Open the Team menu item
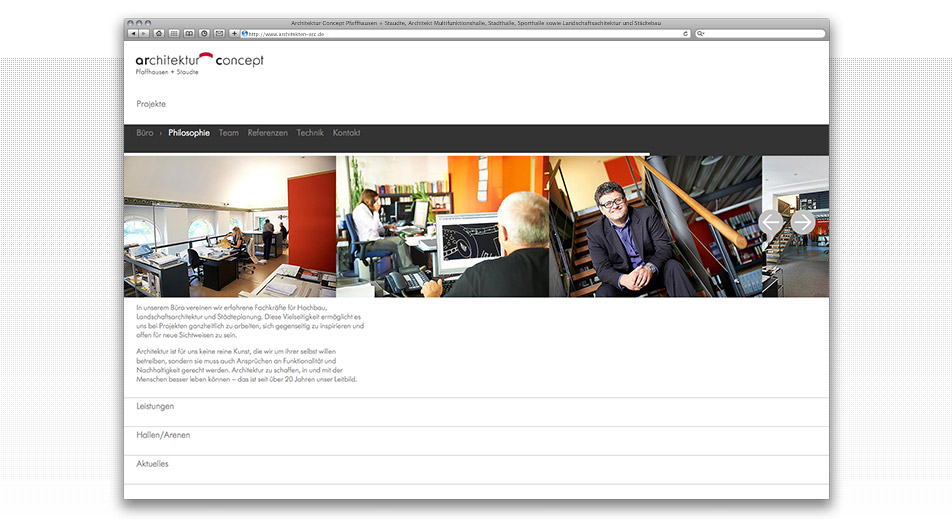This screenshot has width=952, height=530. 229,133
